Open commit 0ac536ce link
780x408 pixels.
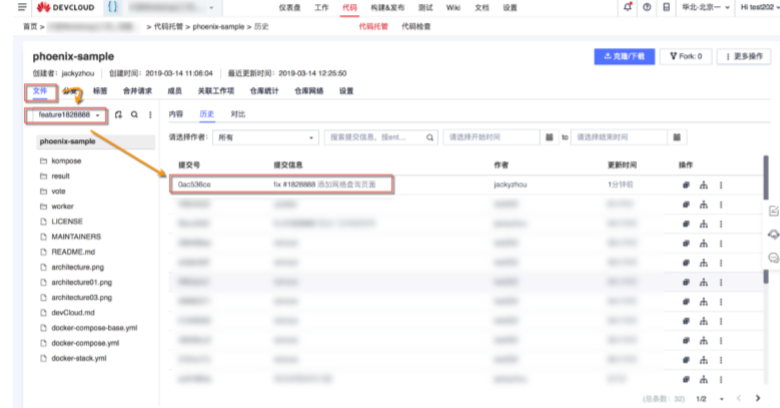(x=195, y=185)
